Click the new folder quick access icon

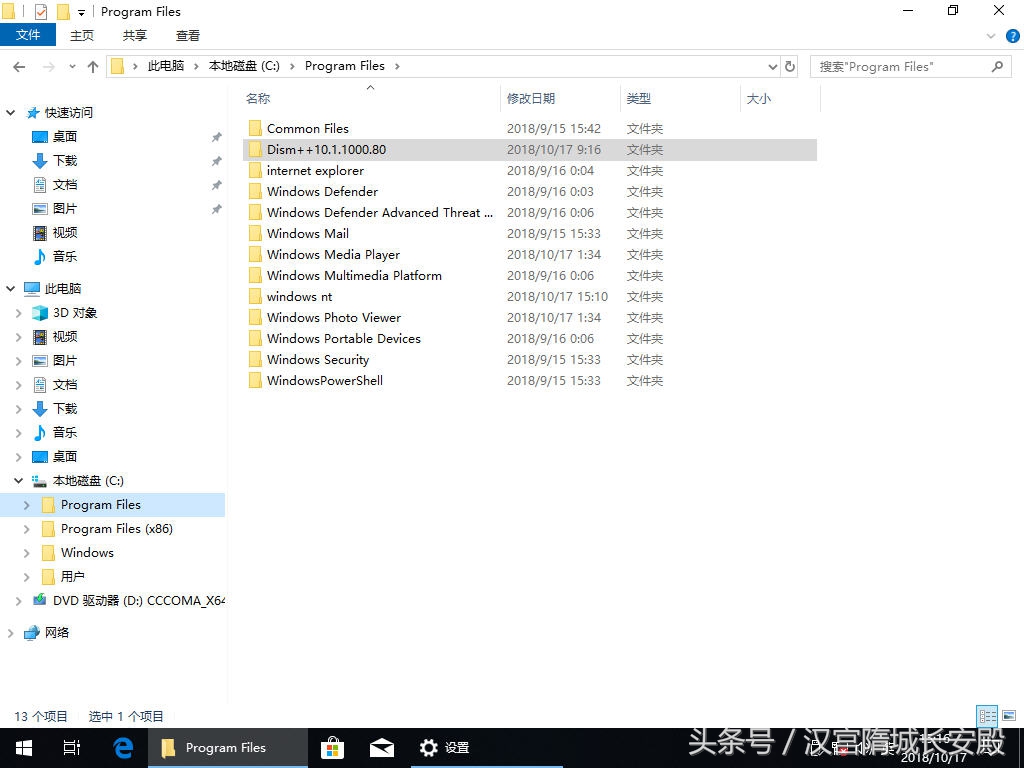63,12
